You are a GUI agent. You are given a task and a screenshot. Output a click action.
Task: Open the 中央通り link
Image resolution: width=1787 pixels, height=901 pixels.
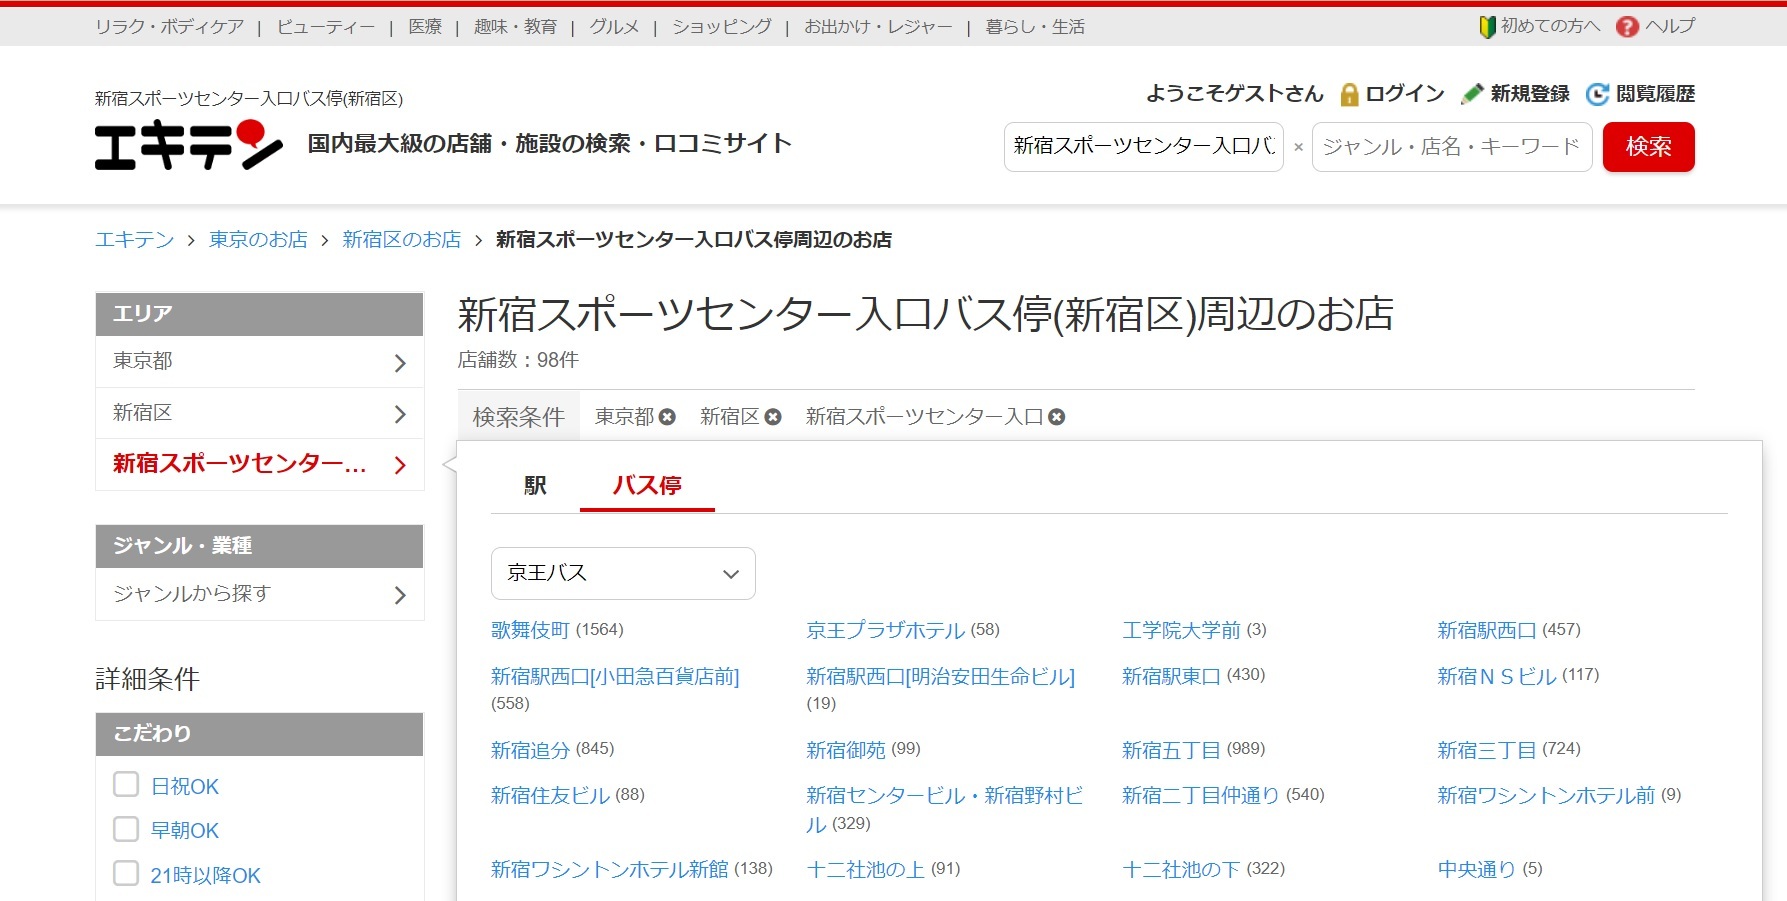click(x=1476, y=870)
